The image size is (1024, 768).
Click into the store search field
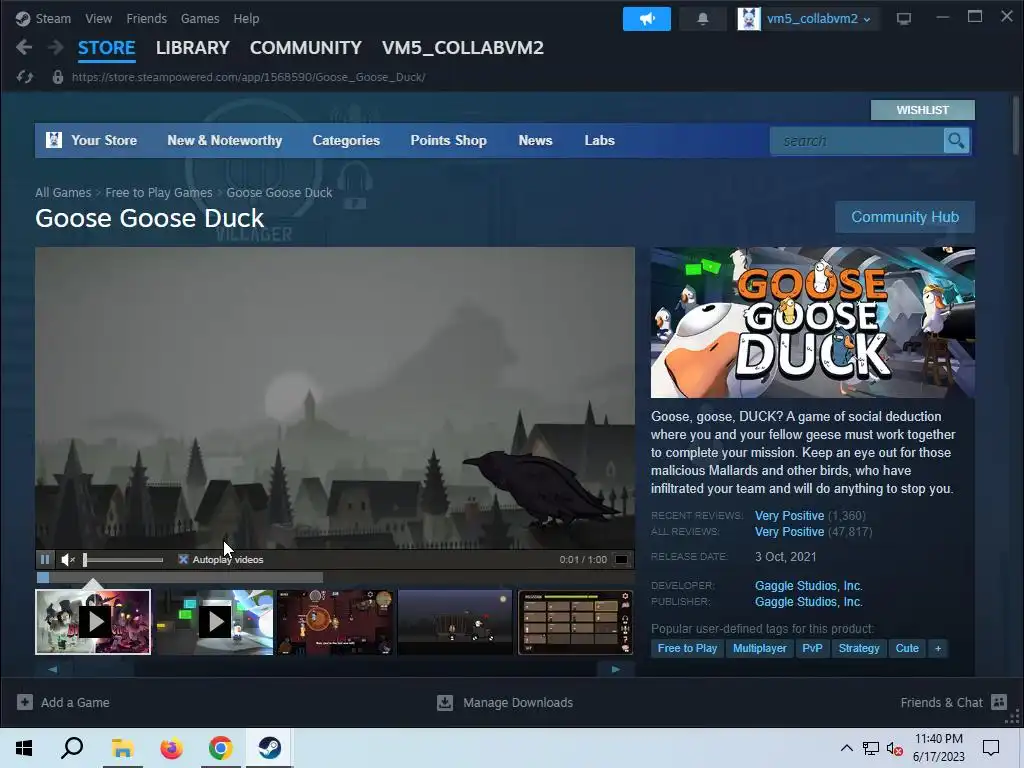click(x=857, y=140)
